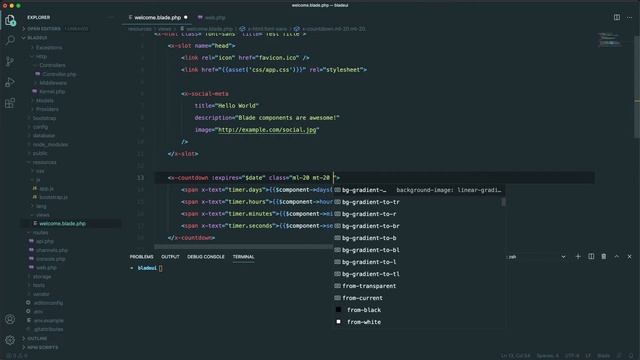Screen dimensions: 640x360
Task: Open the .env.example file
Action: pyautogui.click(x=49, y=320)
